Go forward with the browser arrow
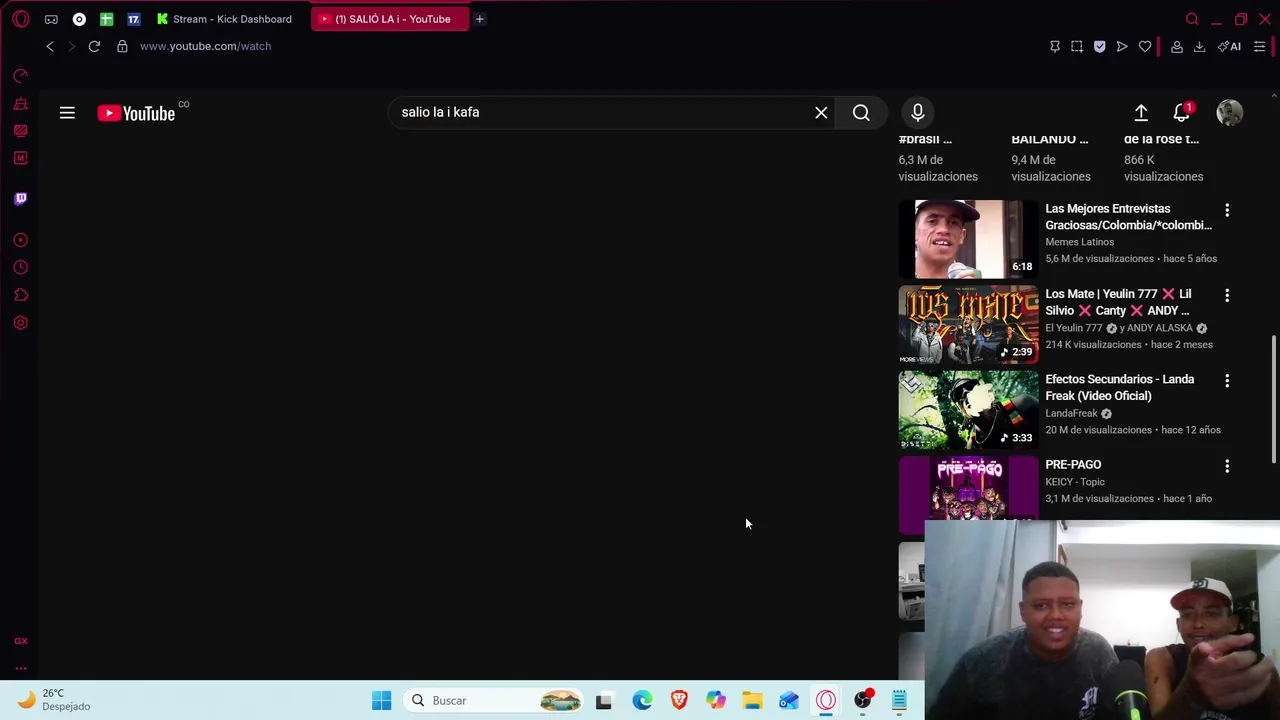This screenshot has height=720, width=1280. pos(71,46)
